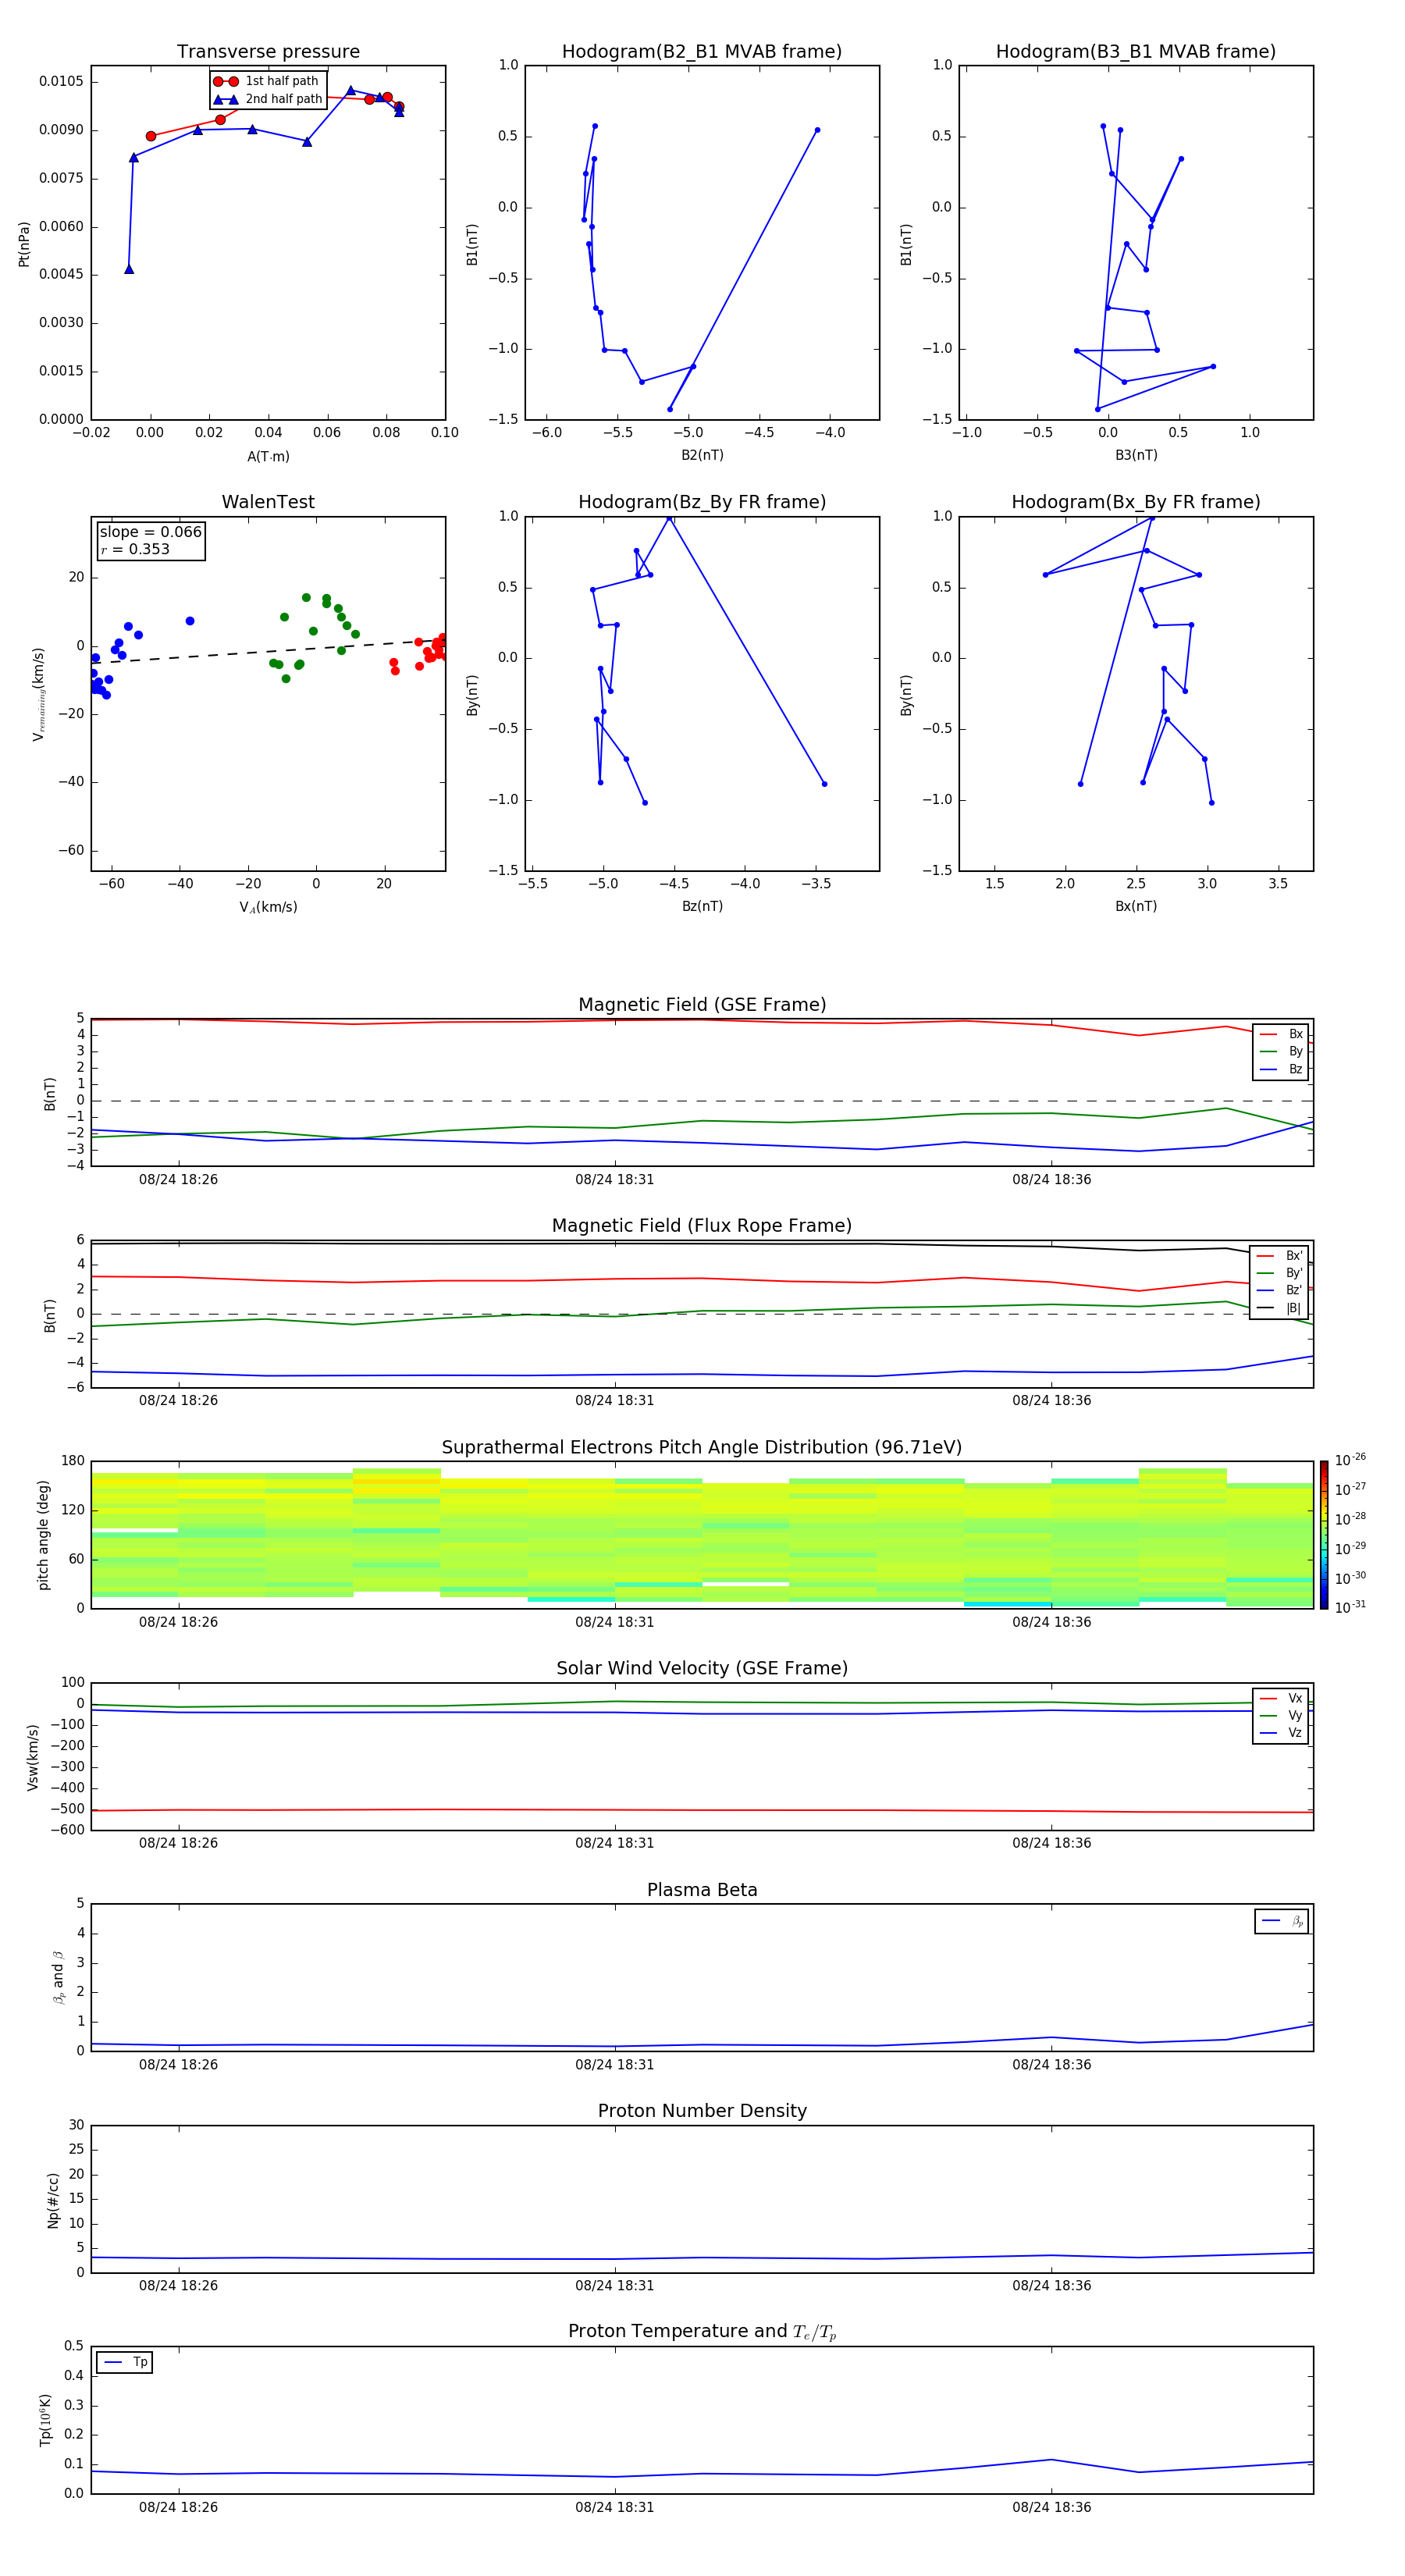1405x2576 pixels.
Task: Click the dashed fit line in WalenTest plot
Action: click(x=268, y=651)
